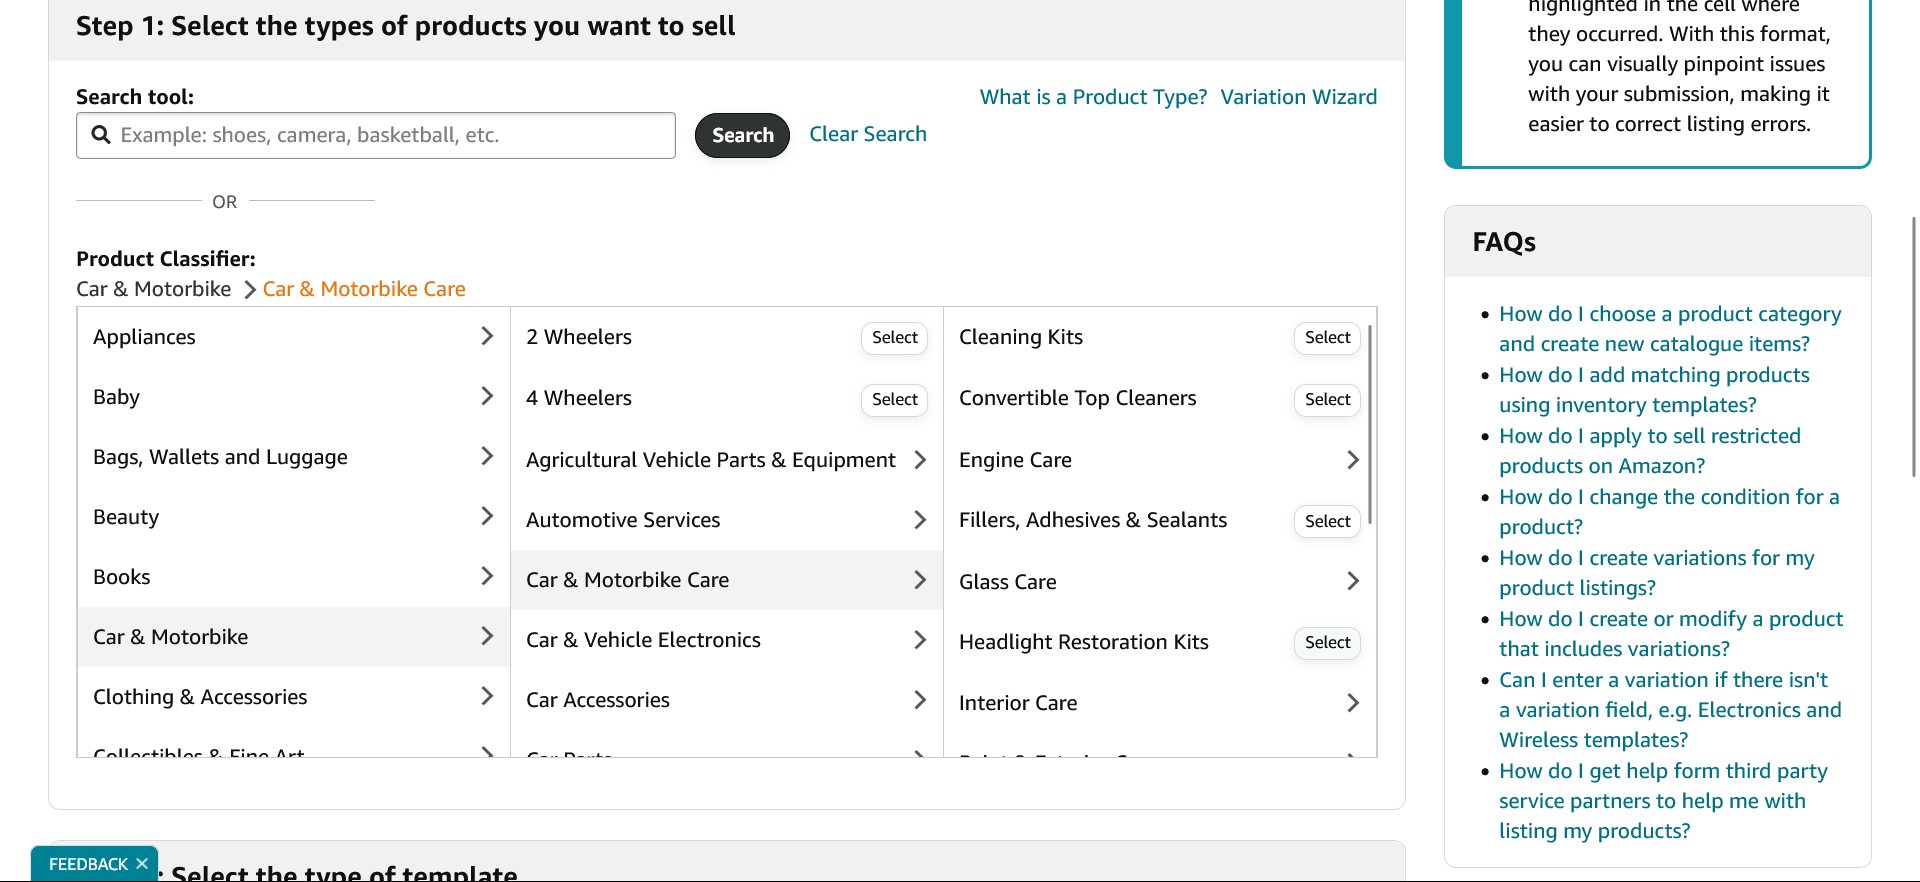Select the 4 Wheelers product type

pyautogui.click(x=894, y=400)
